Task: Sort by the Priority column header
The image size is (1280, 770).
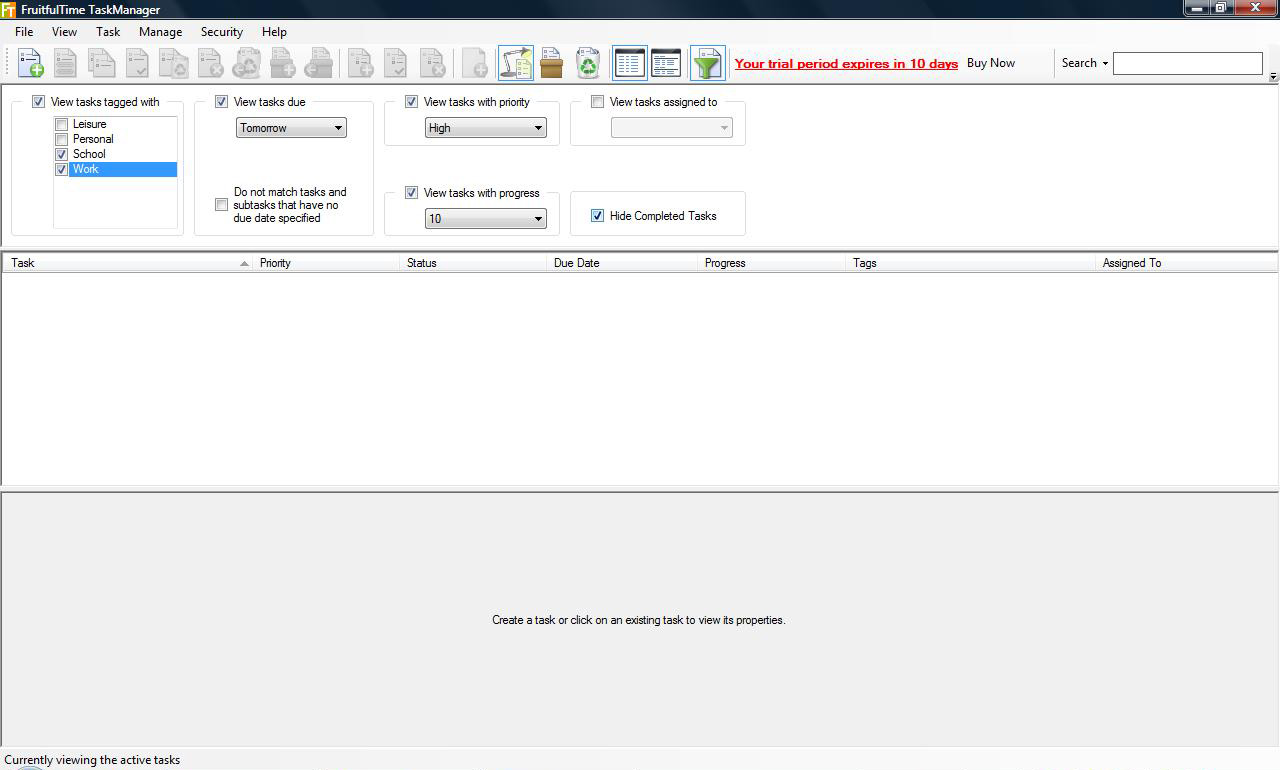Action: click(x=326, y=263)
